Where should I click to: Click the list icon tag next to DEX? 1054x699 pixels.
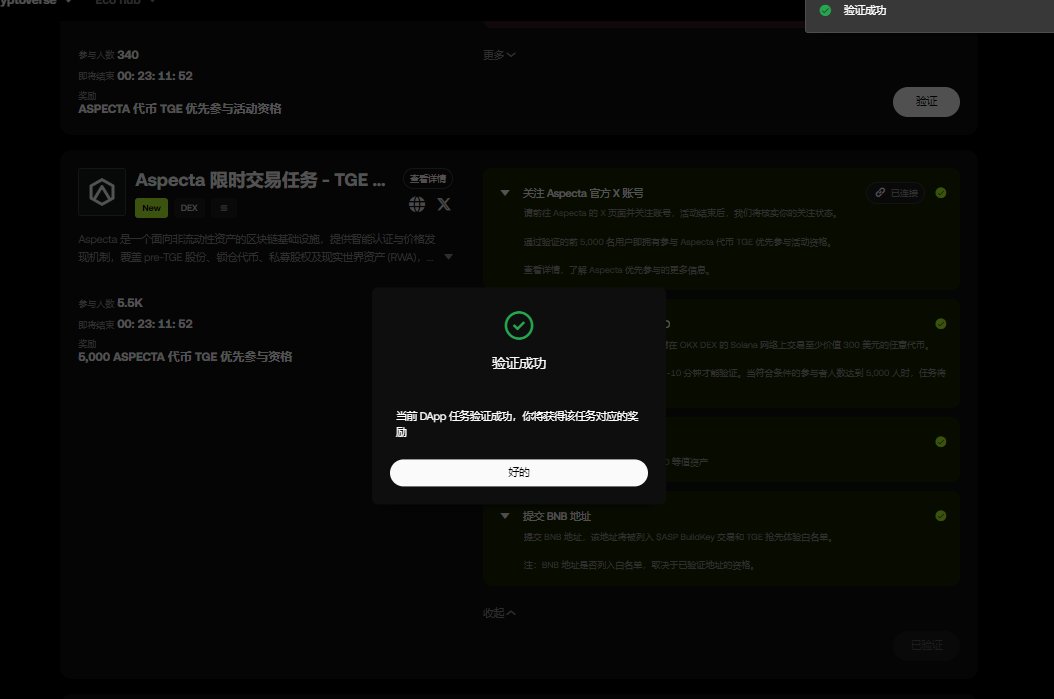[224, 208]
